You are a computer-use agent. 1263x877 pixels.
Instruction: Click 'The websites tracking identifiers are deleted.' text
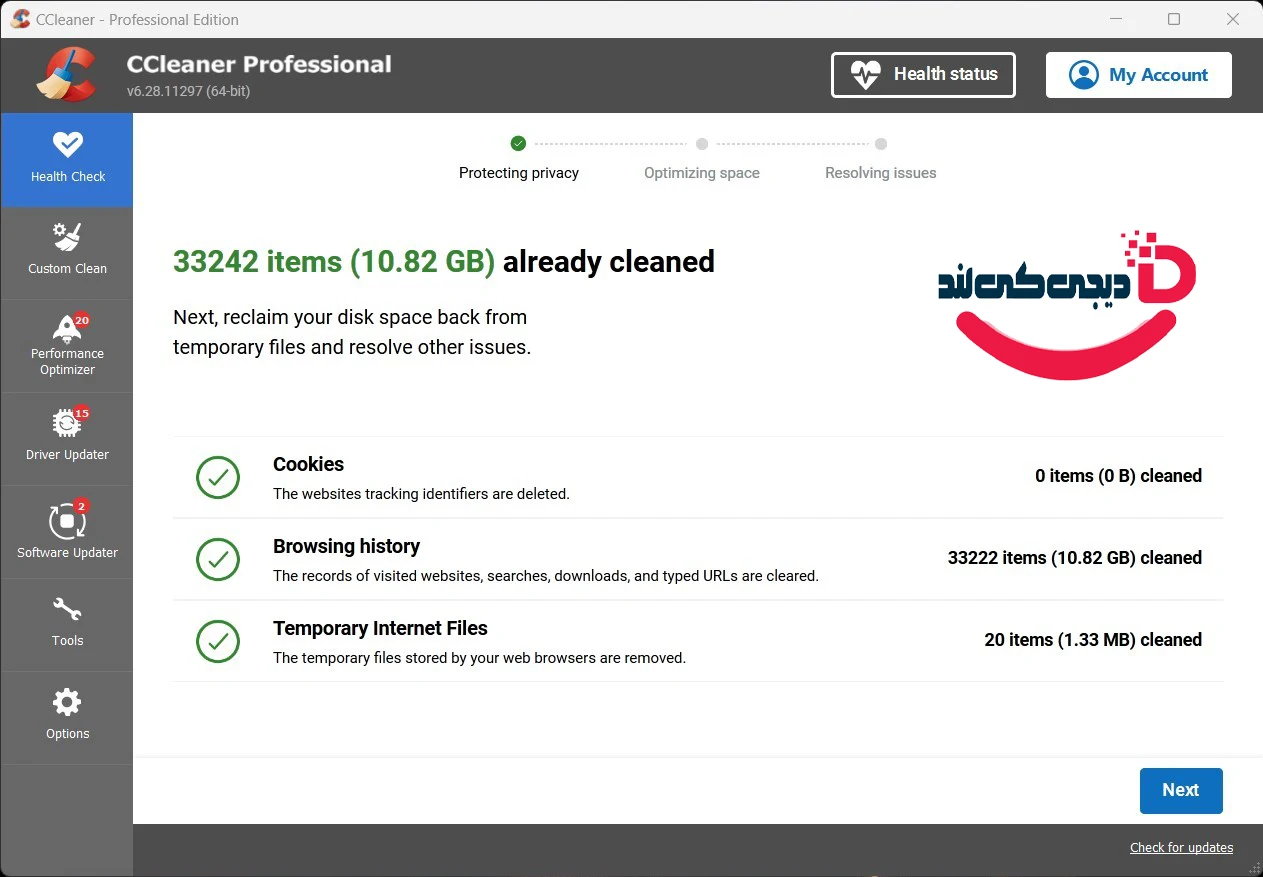coord(421,494)
